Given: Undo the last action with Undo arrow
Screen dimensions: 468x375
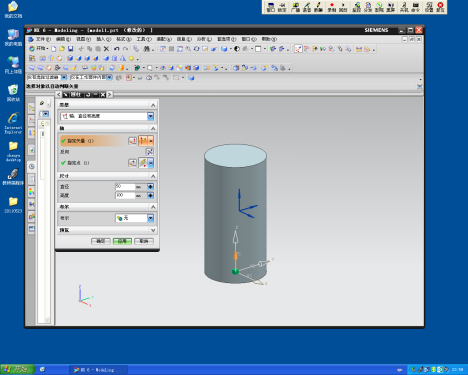Looking at the screenshot, I should (117, 49).
